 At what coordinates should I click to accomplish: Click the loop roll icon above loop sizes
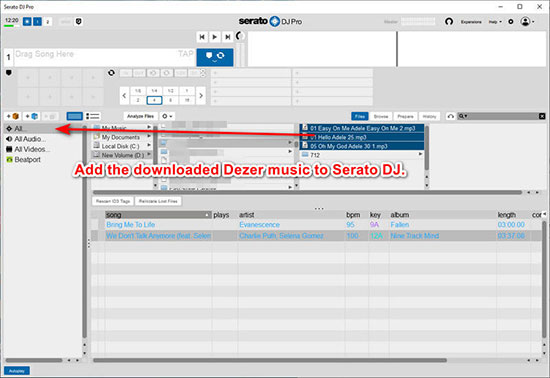point(112,73)
